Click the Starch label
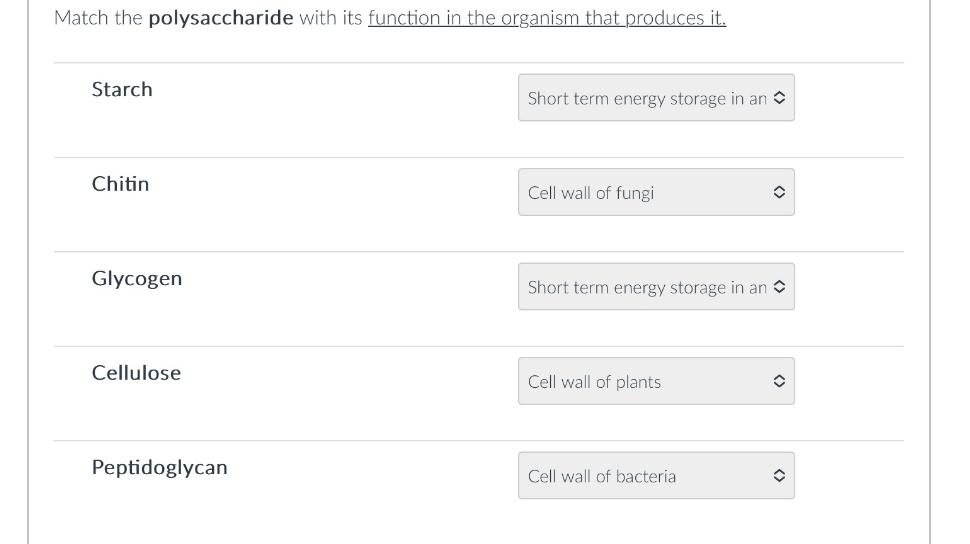 tap(122, 90)
